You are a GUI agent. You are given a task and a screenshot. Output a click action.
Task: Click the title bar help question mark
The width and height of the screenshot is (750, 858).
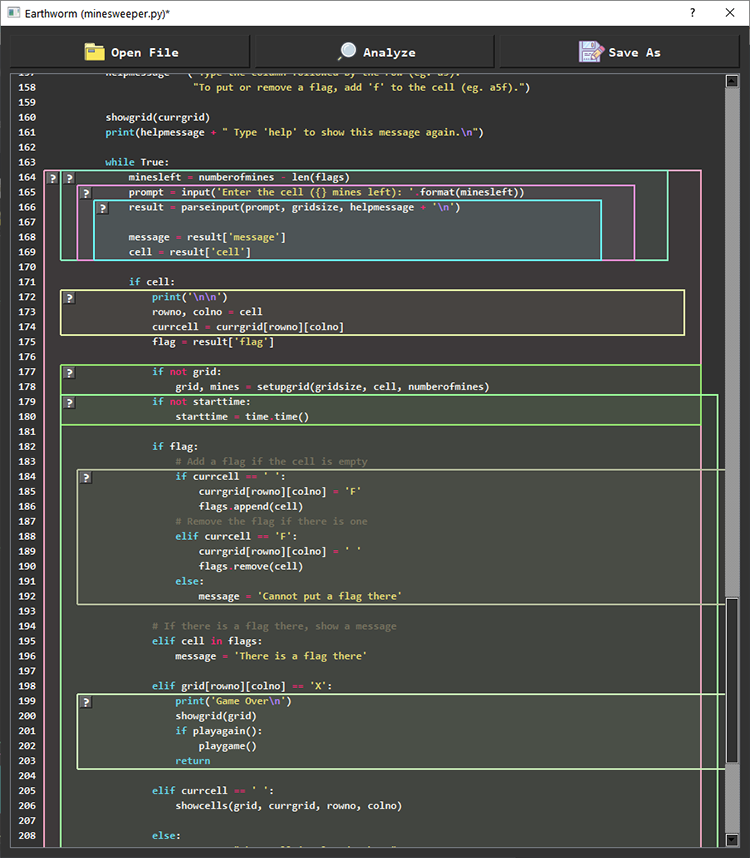(x=692, y=13)
